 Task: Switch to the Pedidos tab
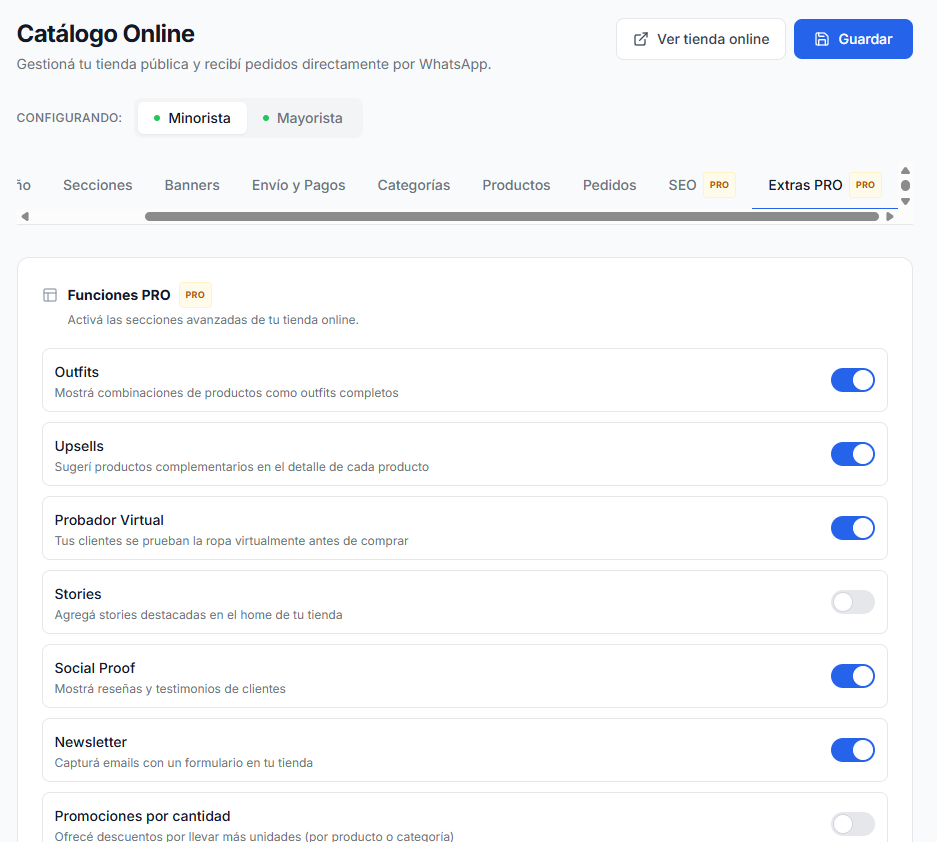610,185
